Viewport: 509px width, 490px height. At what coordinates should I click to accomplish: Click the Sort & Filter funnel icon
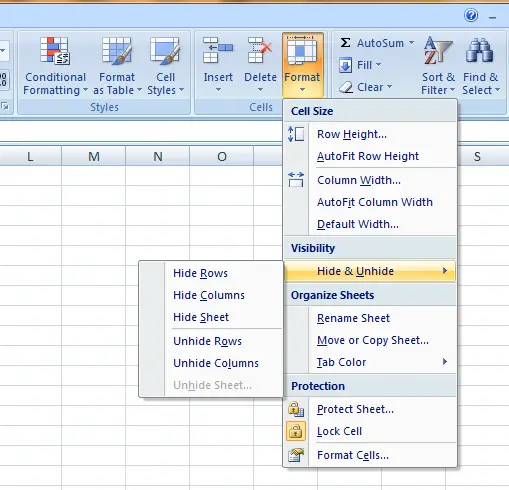pyautogui.click(x=438, y=51)
